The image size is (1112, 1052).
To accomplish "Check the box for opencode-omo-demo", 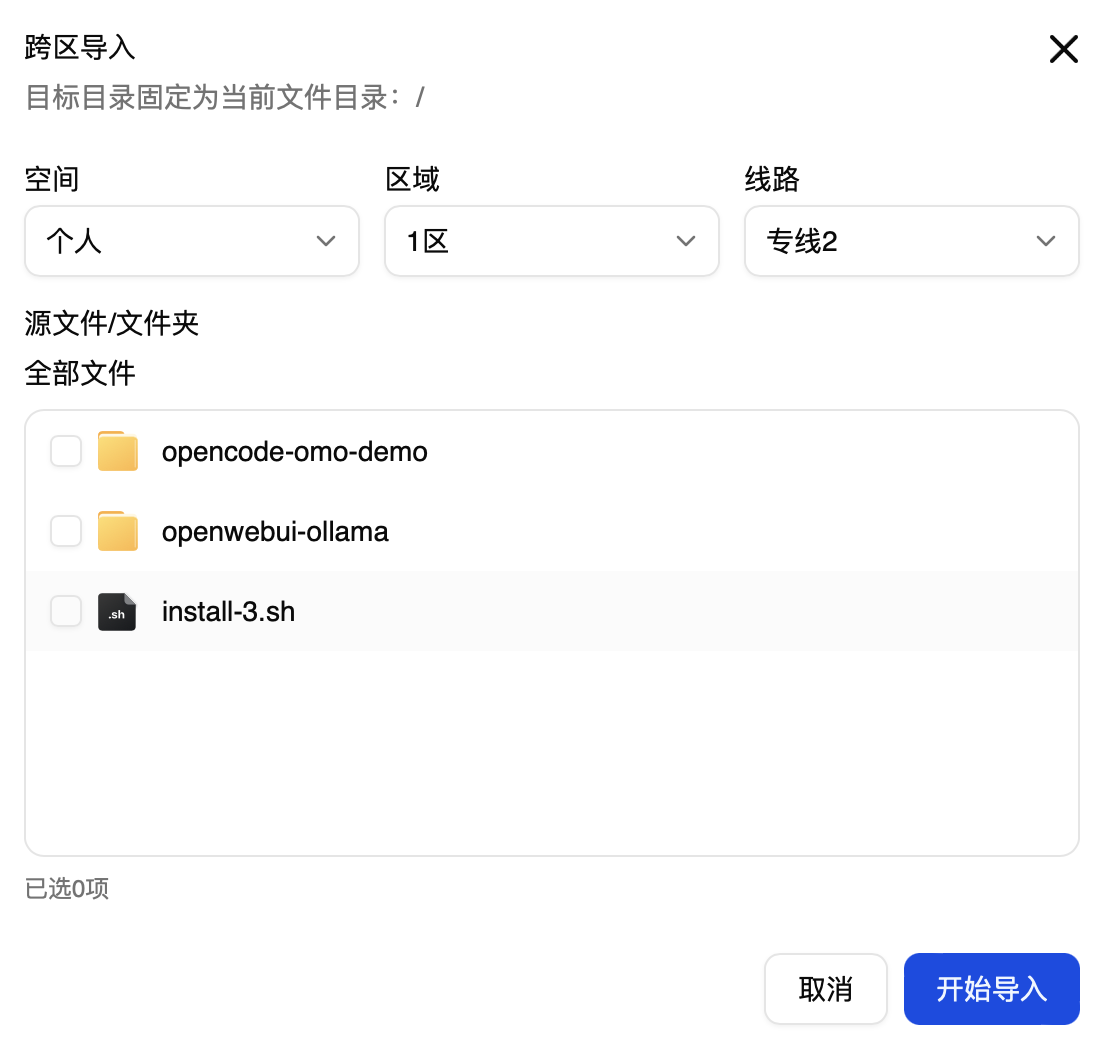I will [66, 451].
